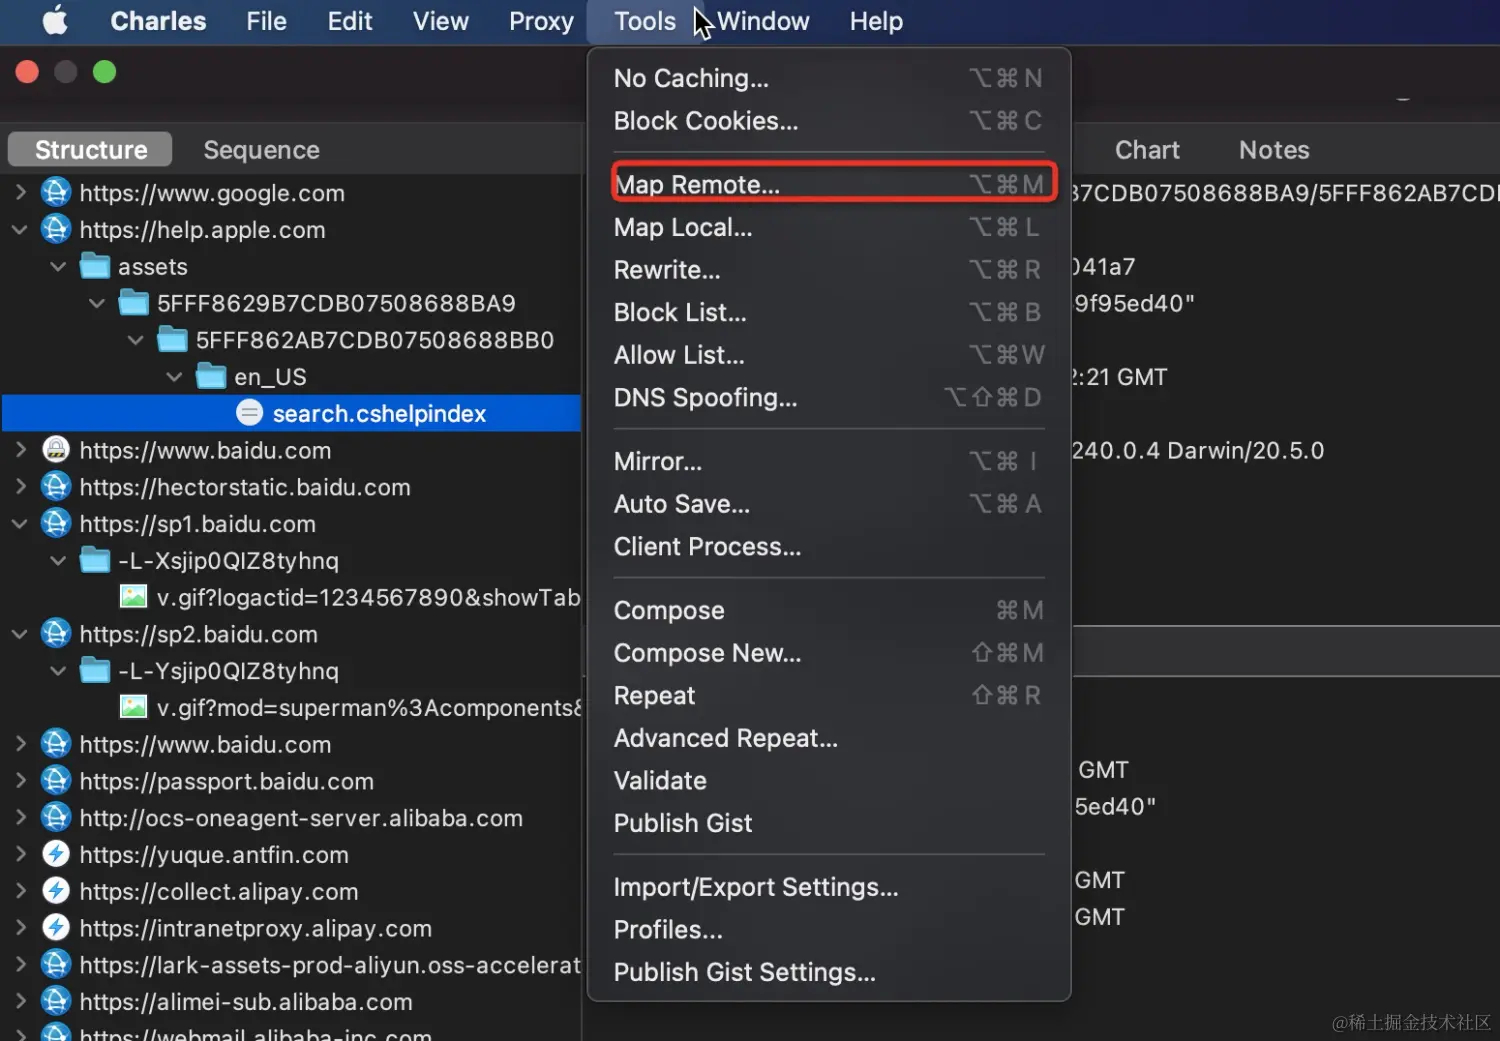This screenshot has width=1500, height=1041.
Task: Click the file icon of search.cshelpindex
Action: tap(250, 413)
